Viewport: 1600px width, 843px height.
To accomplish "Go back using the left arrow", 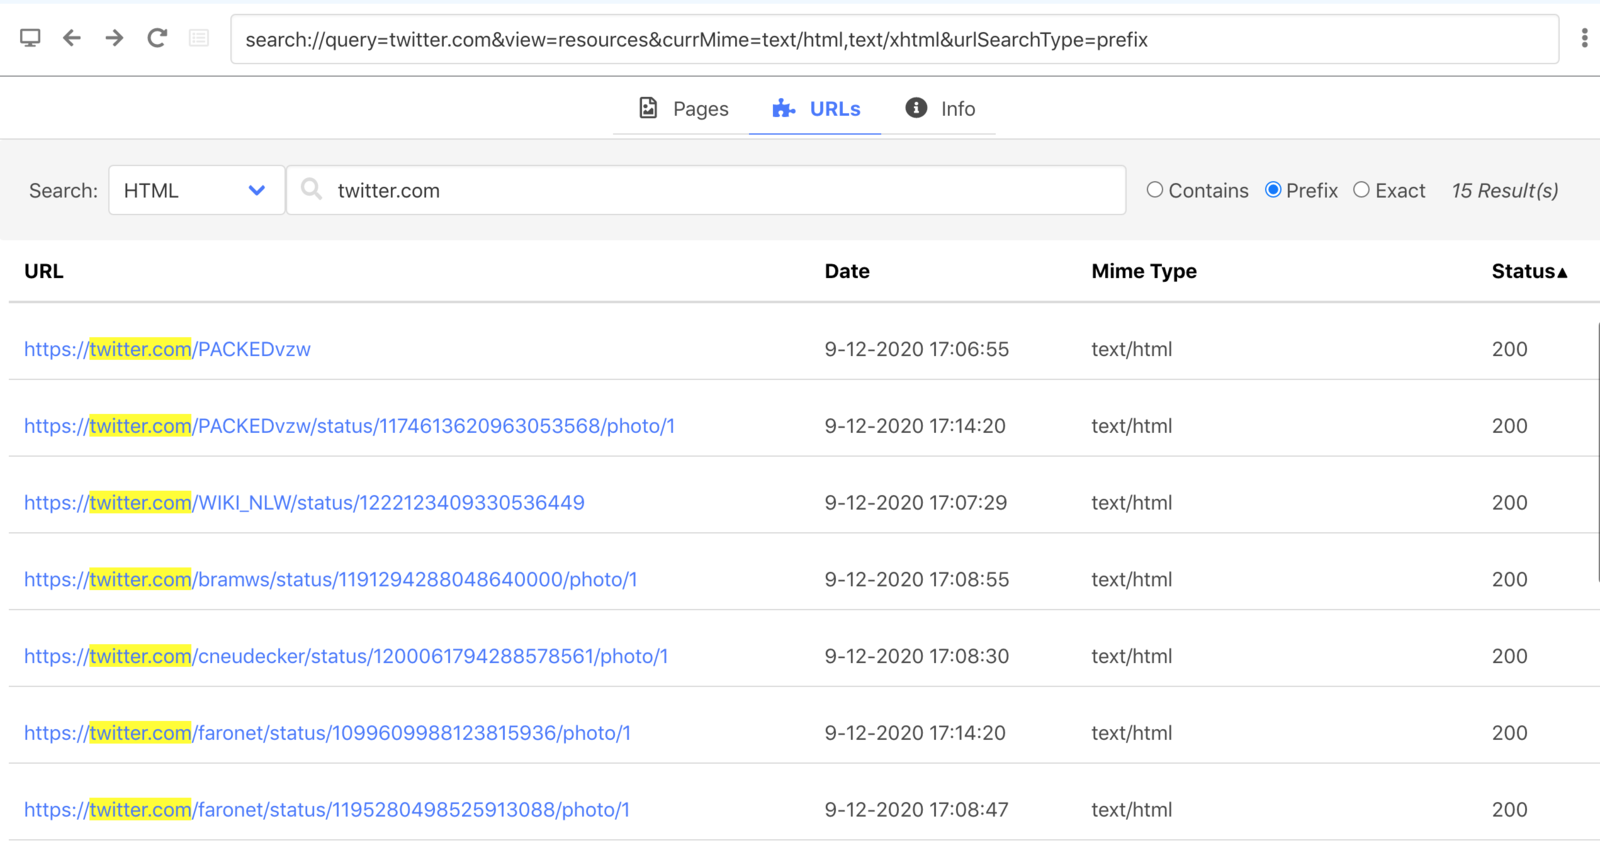I will point(72,38).
